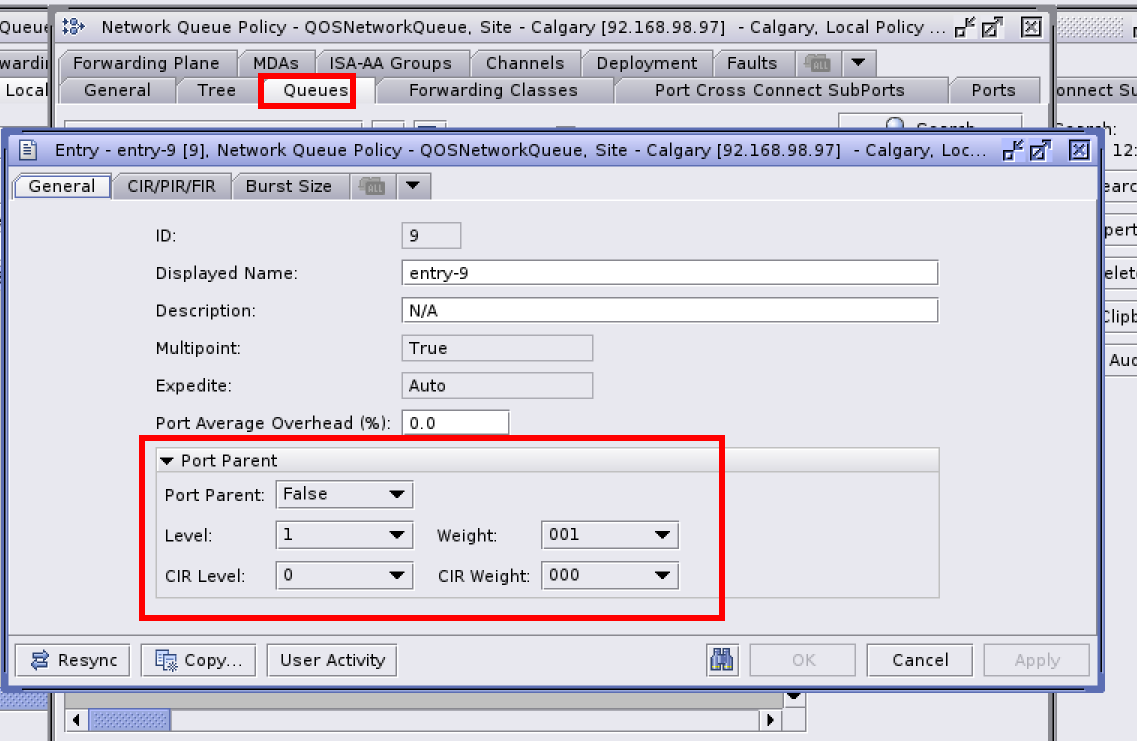This screenshot has width=1137, height=741.
Task: Click the horizontal scrollbar thumb
Action: [x=130, y=720]
